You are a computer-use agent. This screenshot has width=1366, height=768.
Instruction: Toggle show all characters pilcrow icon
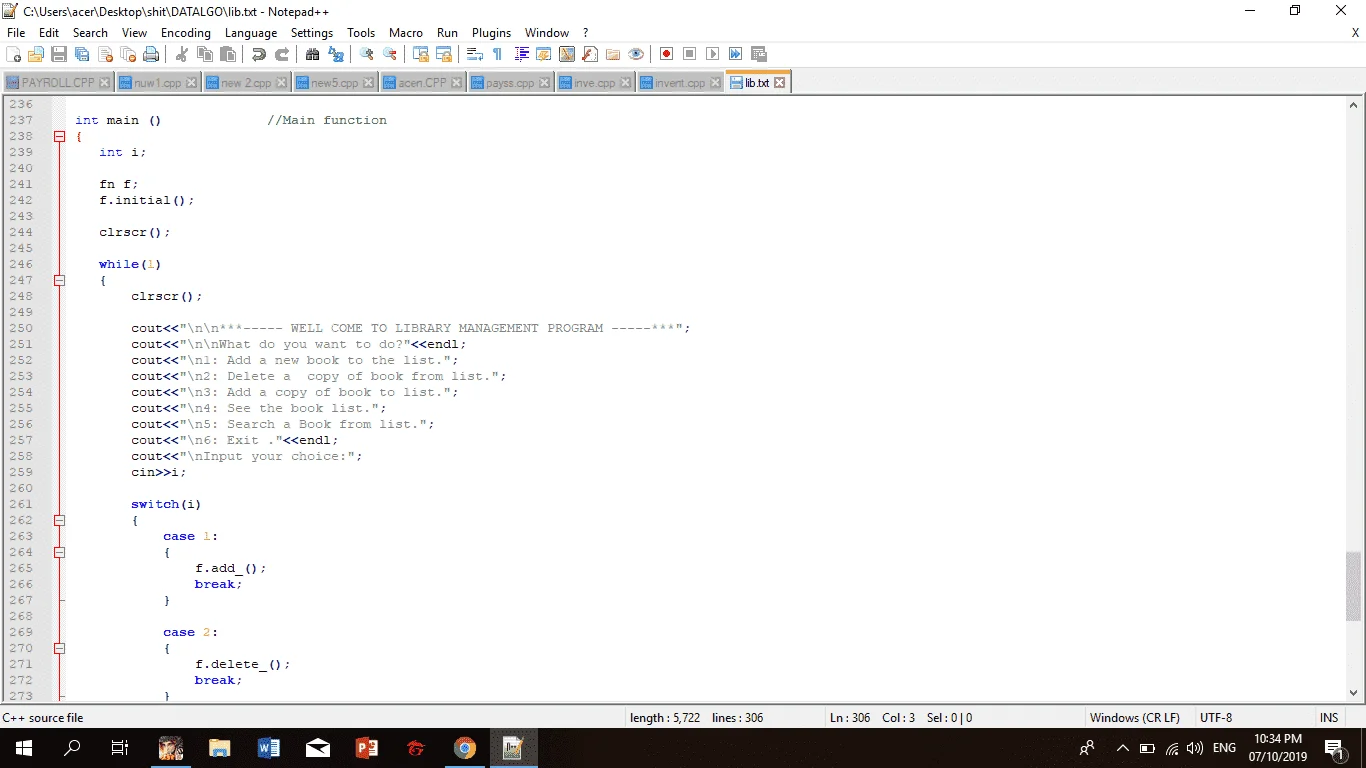[x=497, y=54]
